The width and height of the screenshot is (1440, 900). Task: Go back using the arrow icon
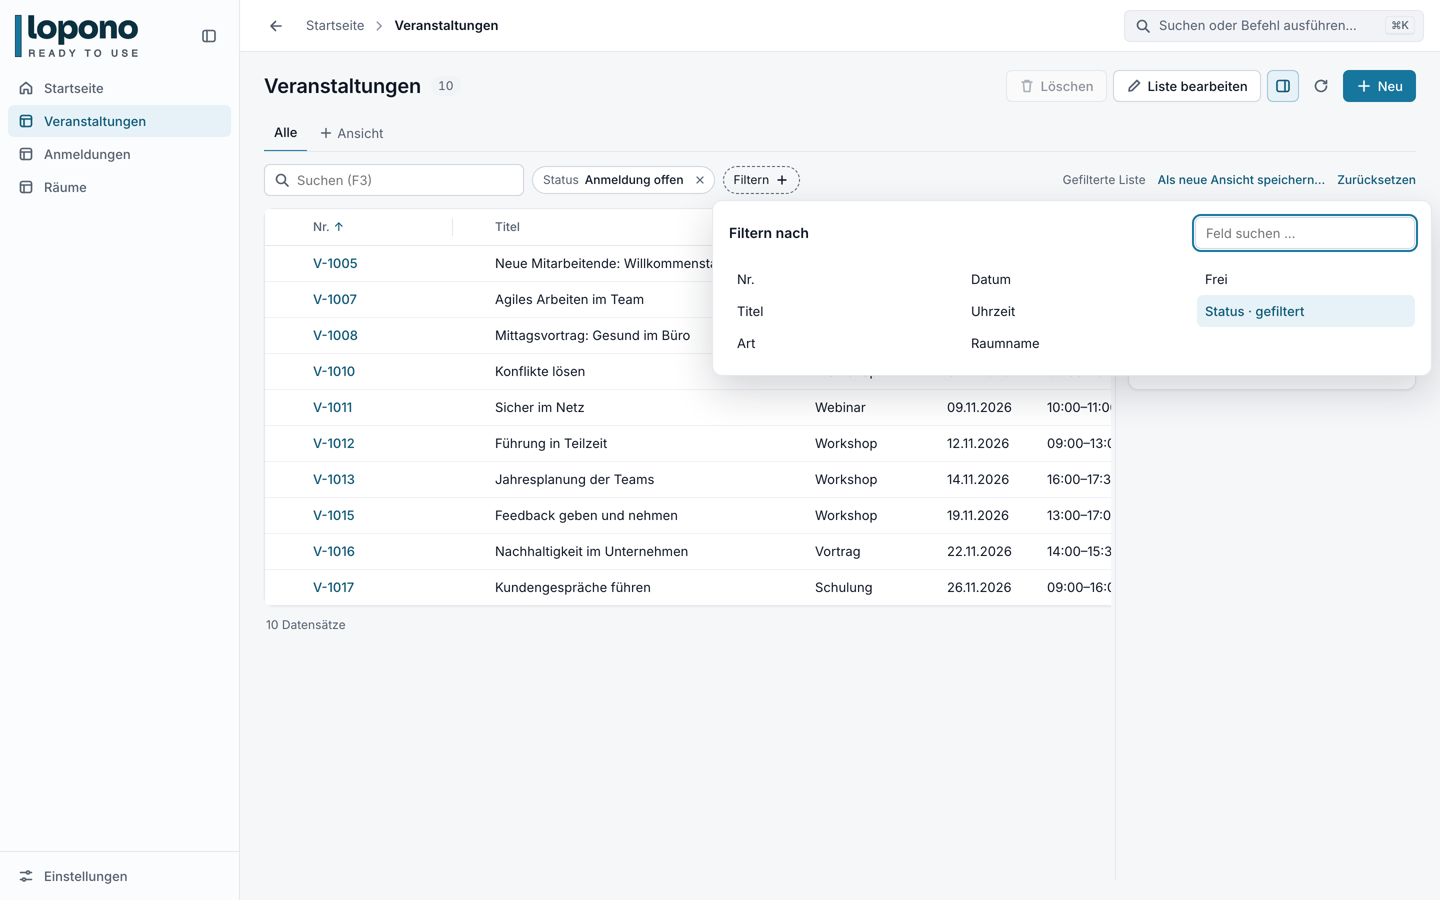point(276,26)
